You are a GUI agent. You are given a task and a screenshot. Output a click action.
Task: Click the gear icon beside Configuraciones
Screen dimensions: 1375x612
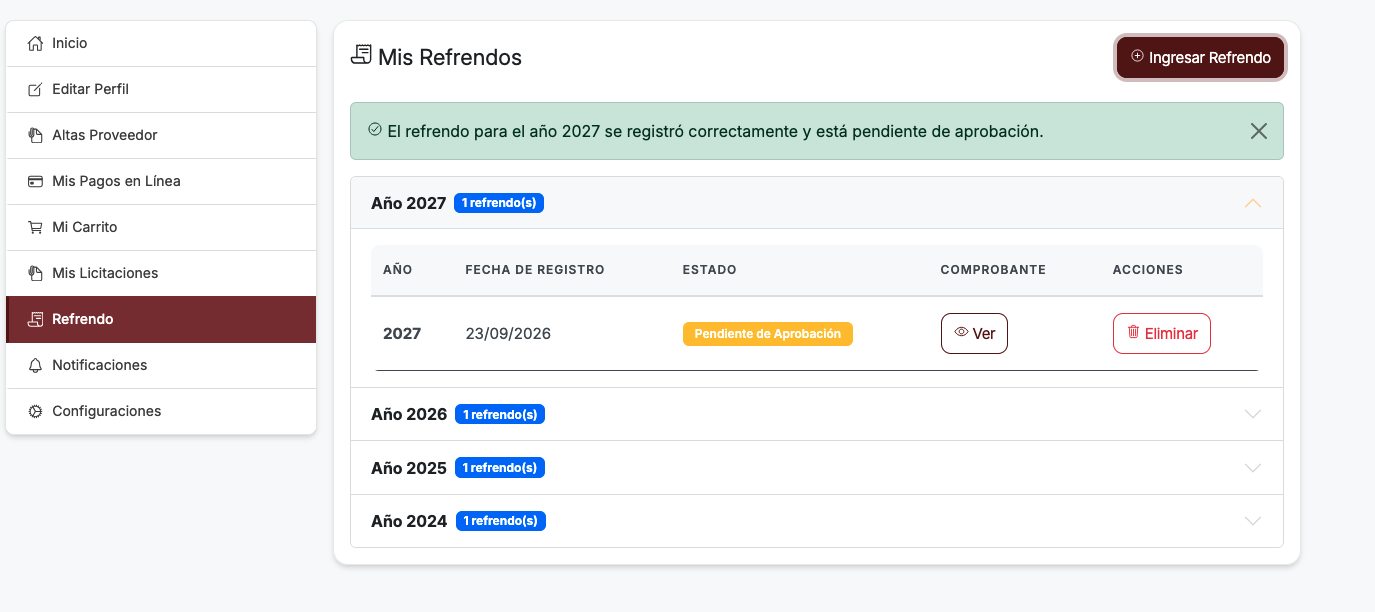click(x=35, y=411)
